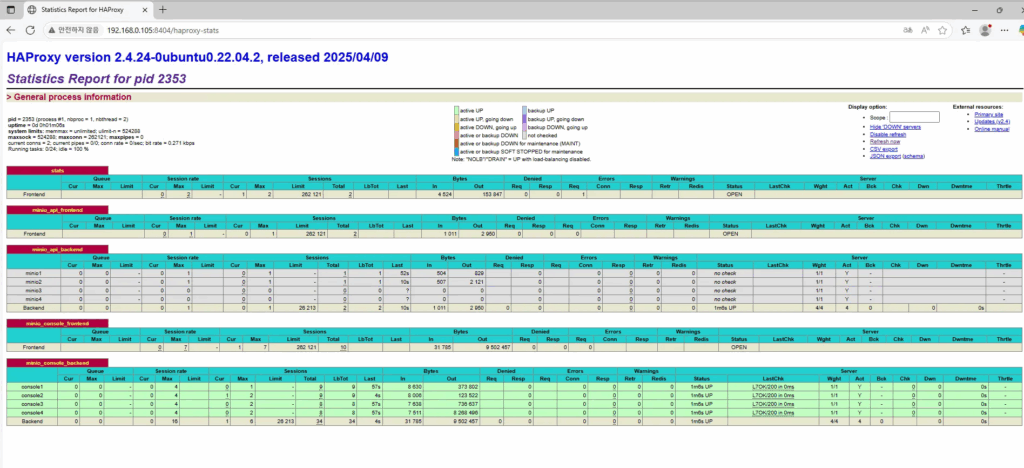Click into the Scope text field
Viewport: 1024px width, 468px height.
[x=914, y=117]
